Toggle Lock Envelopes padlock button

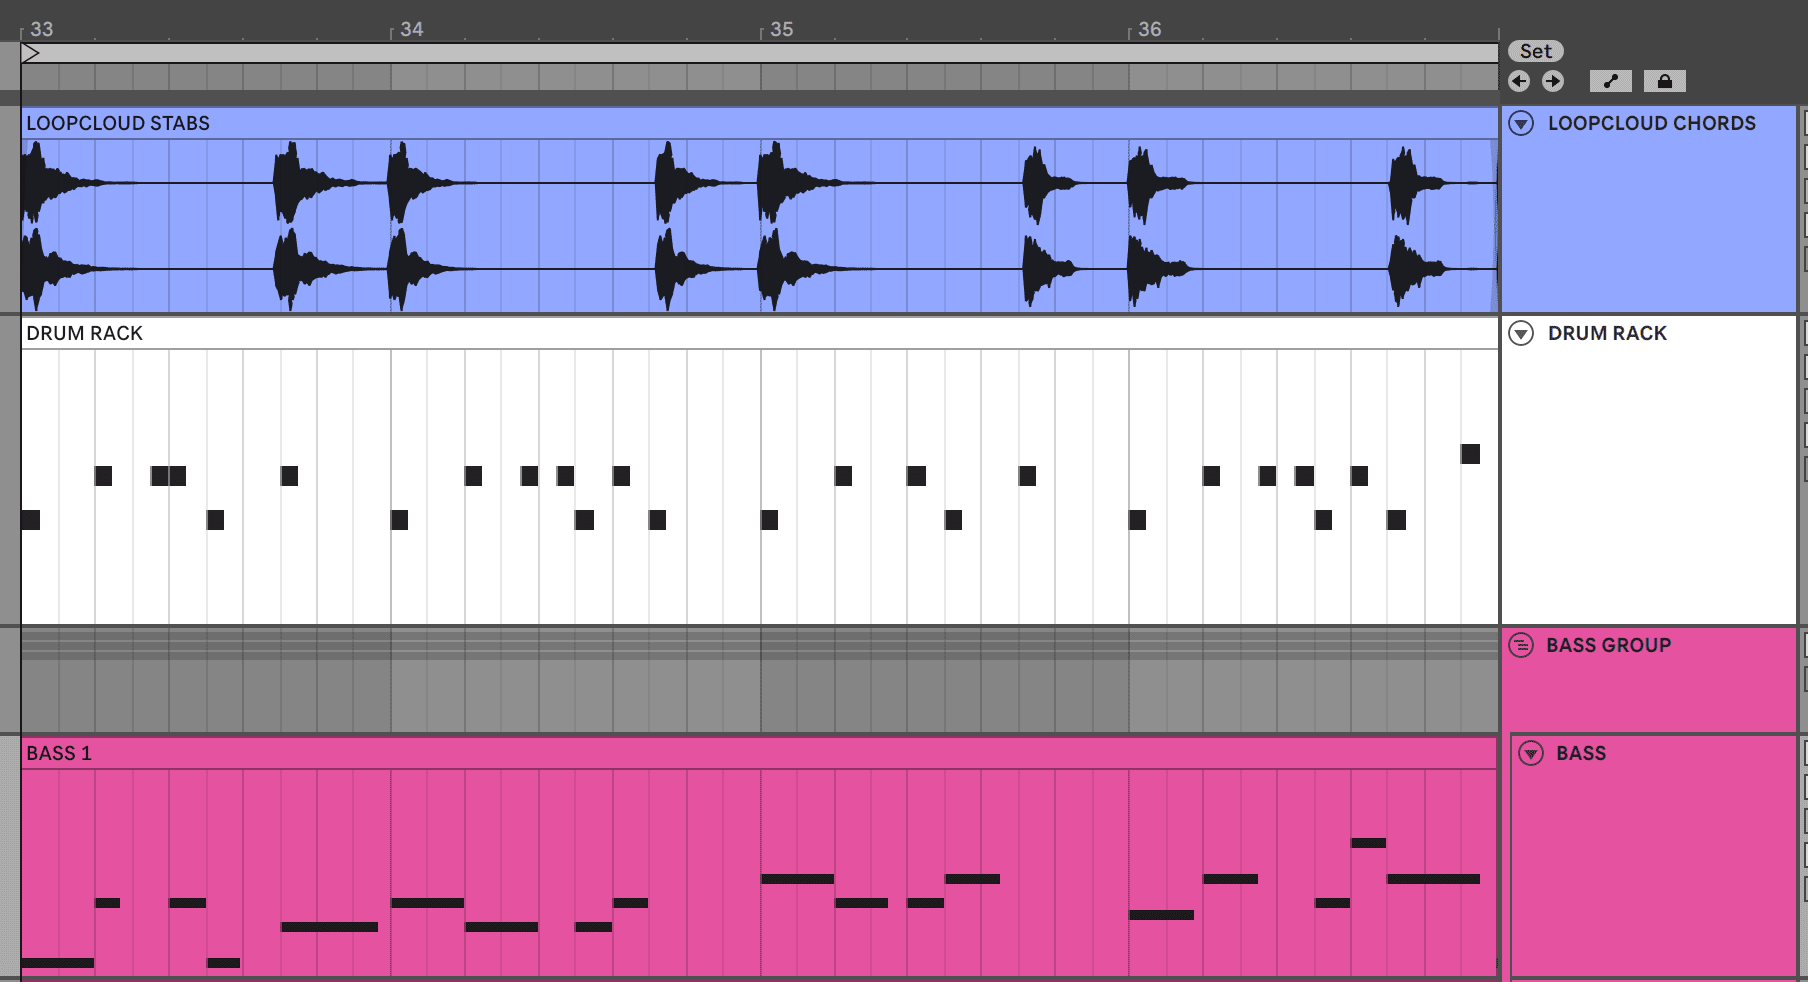(x=1664, y=81)
